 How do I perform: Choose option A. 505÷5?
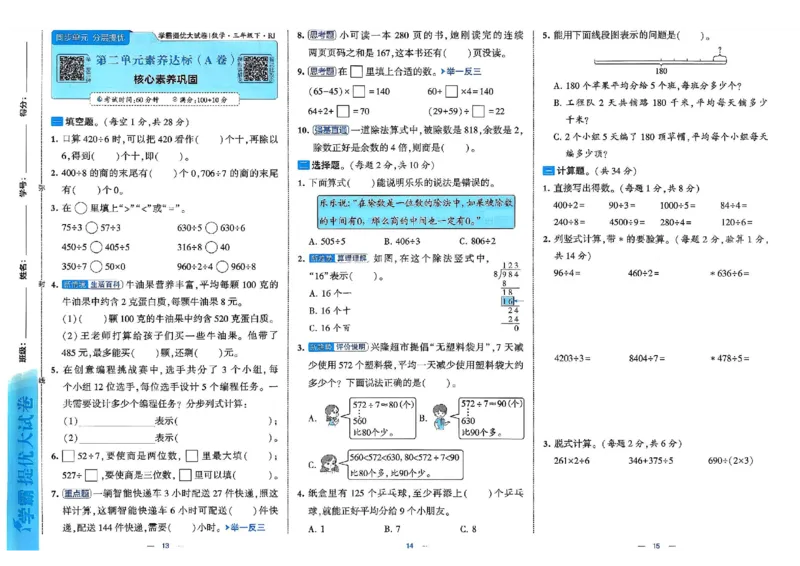[327, 241]
